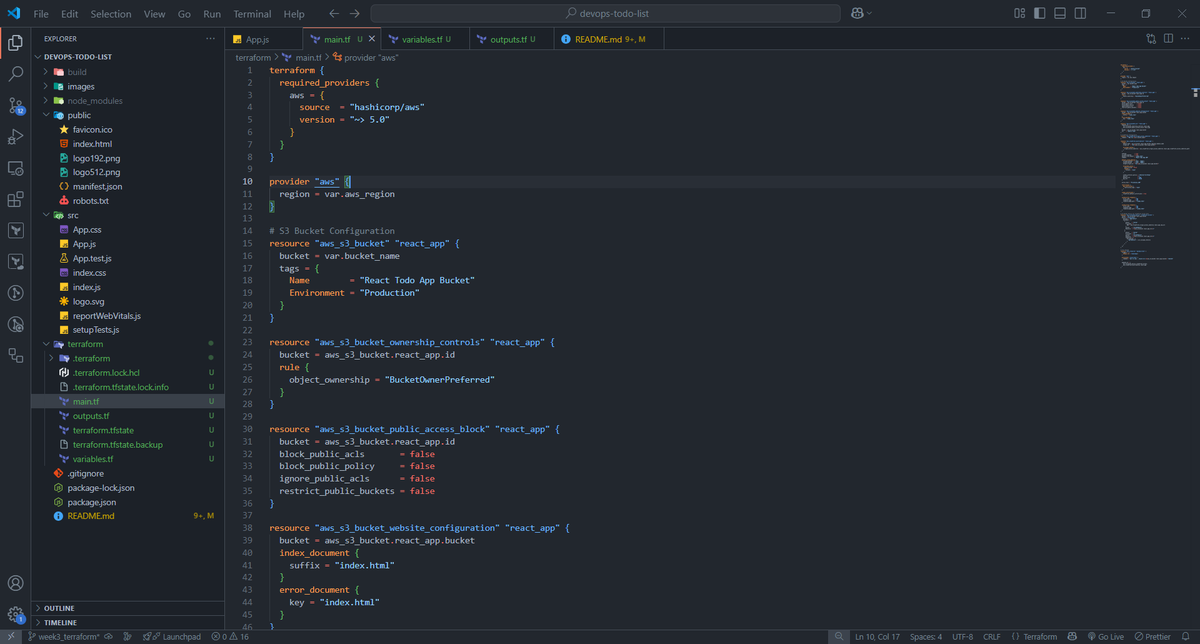The height and width of the screenshot is (644, 1200).
Task: Expand the build folder
Action: pos(130,72)
